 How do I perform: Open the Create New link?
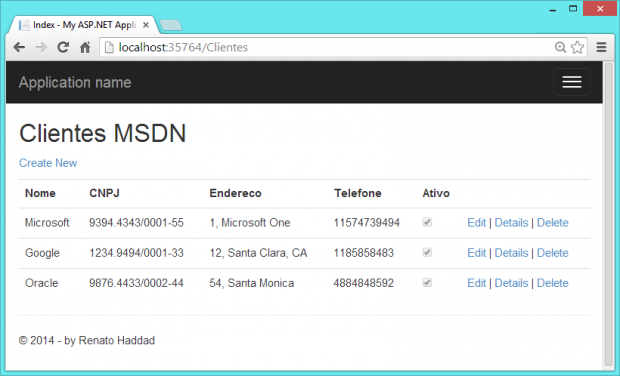[x=48, y=163]
